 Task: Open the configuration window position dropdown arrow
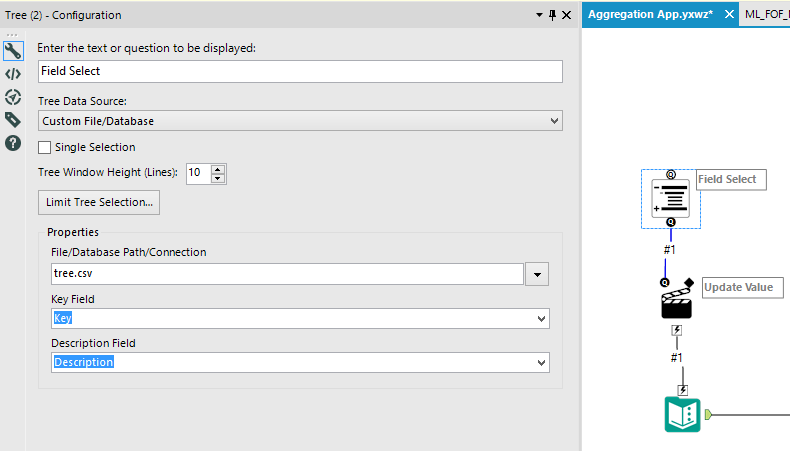pos(537,15)
